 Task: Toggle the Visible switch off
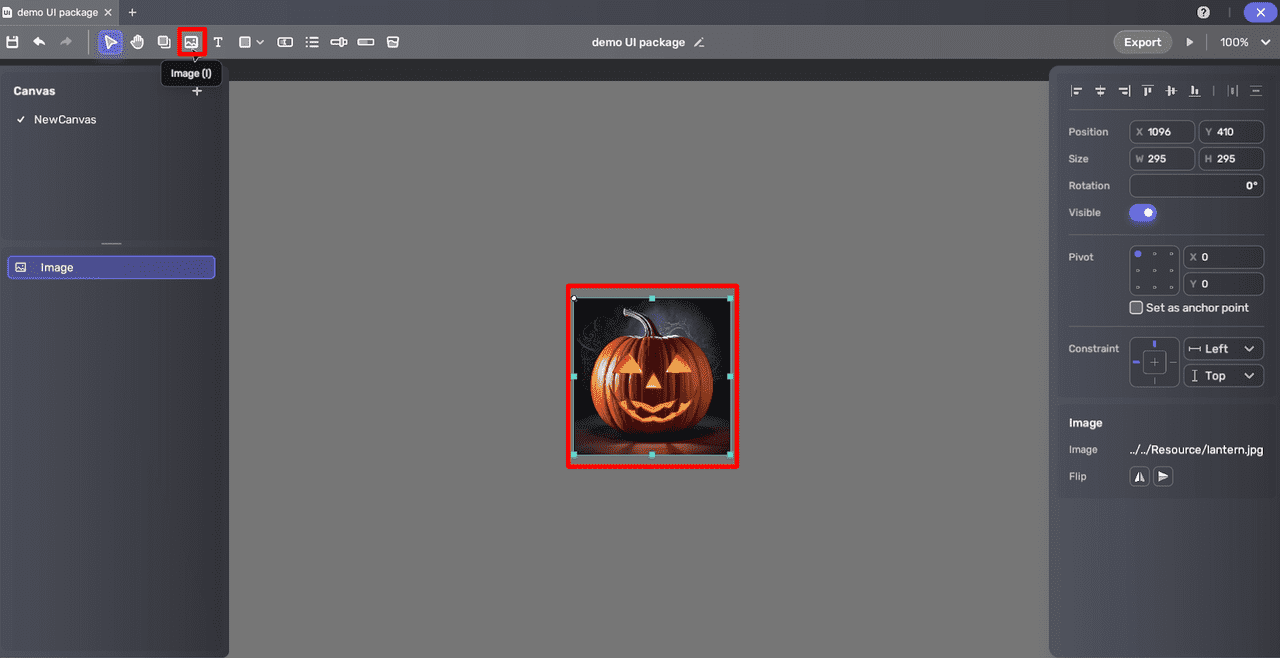point(1143,213)
